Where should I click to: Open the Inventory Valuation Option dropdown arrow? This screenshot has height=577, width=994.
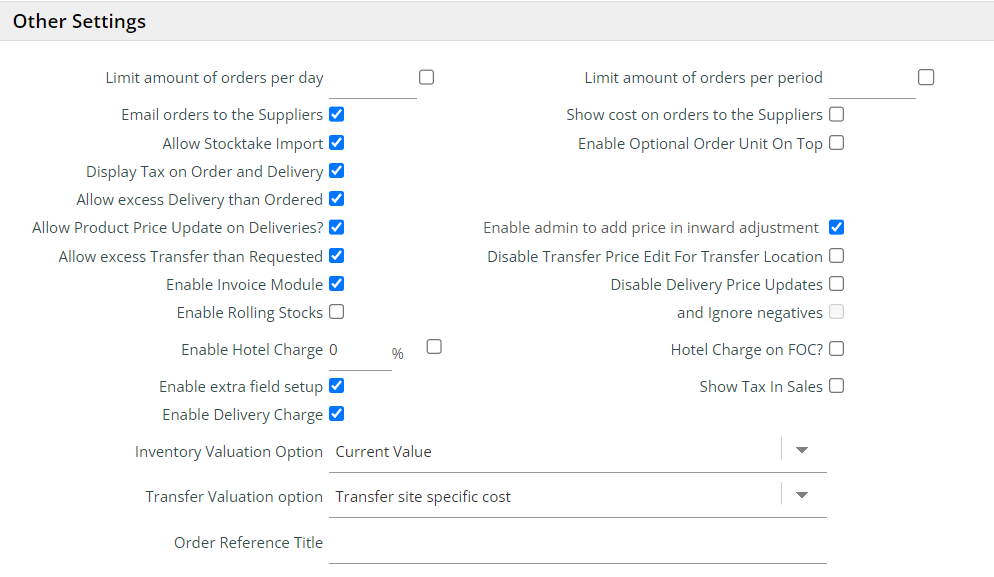tap(801, 451)
